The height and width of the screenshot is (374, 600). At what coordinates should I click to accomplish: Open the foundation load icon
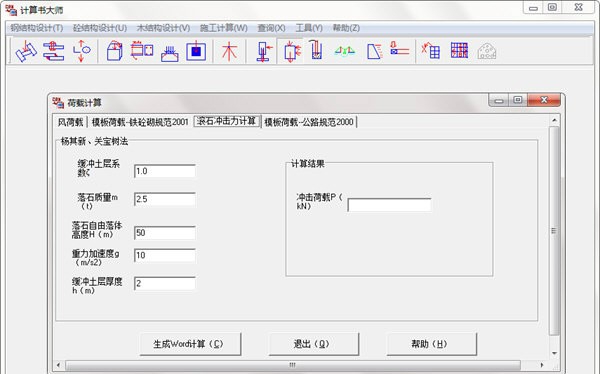169,54
